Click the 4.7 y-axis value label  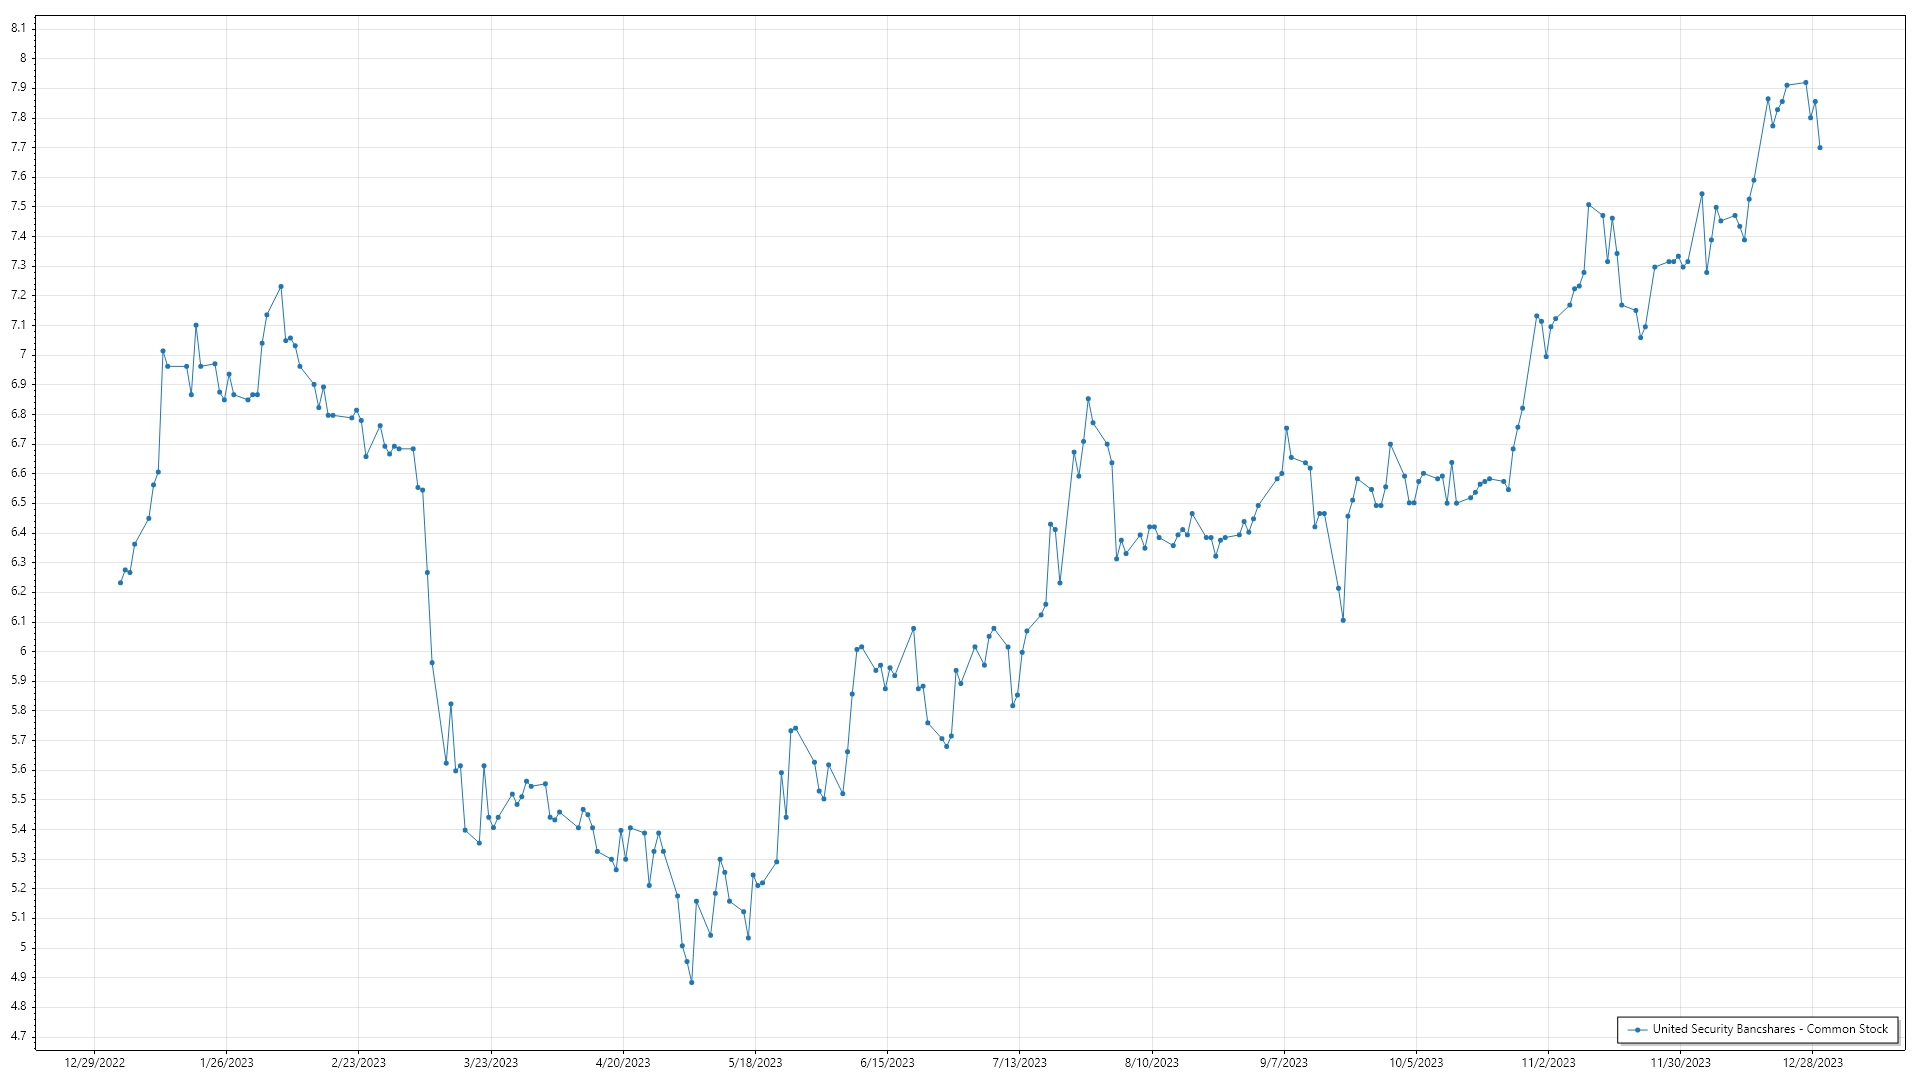coord(18,1036)
